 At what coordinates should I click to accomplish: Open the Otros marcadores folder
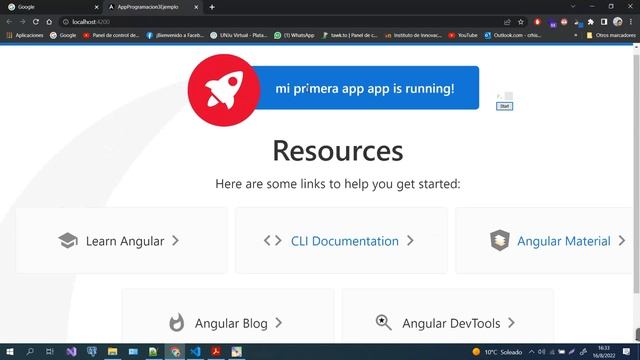pos(611,36)
